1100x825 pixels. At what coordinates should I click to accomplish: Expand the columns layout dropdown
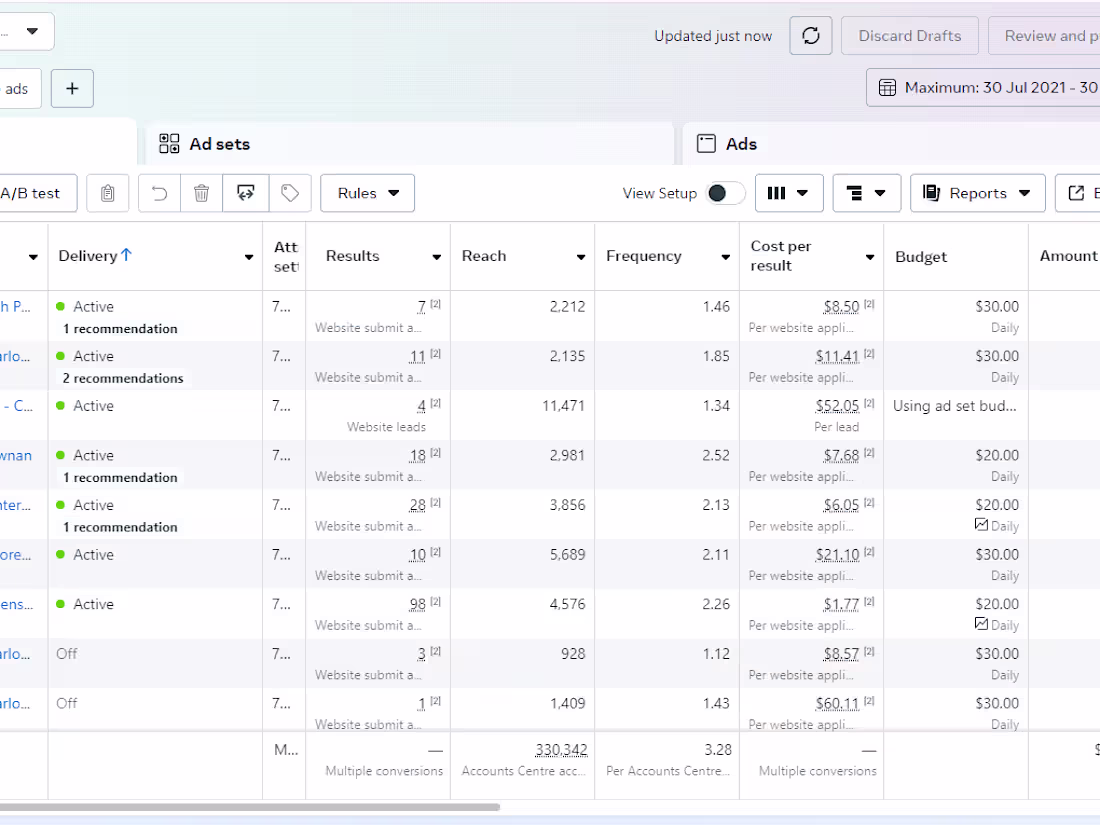pyautogui.click(x=789, y=193)
